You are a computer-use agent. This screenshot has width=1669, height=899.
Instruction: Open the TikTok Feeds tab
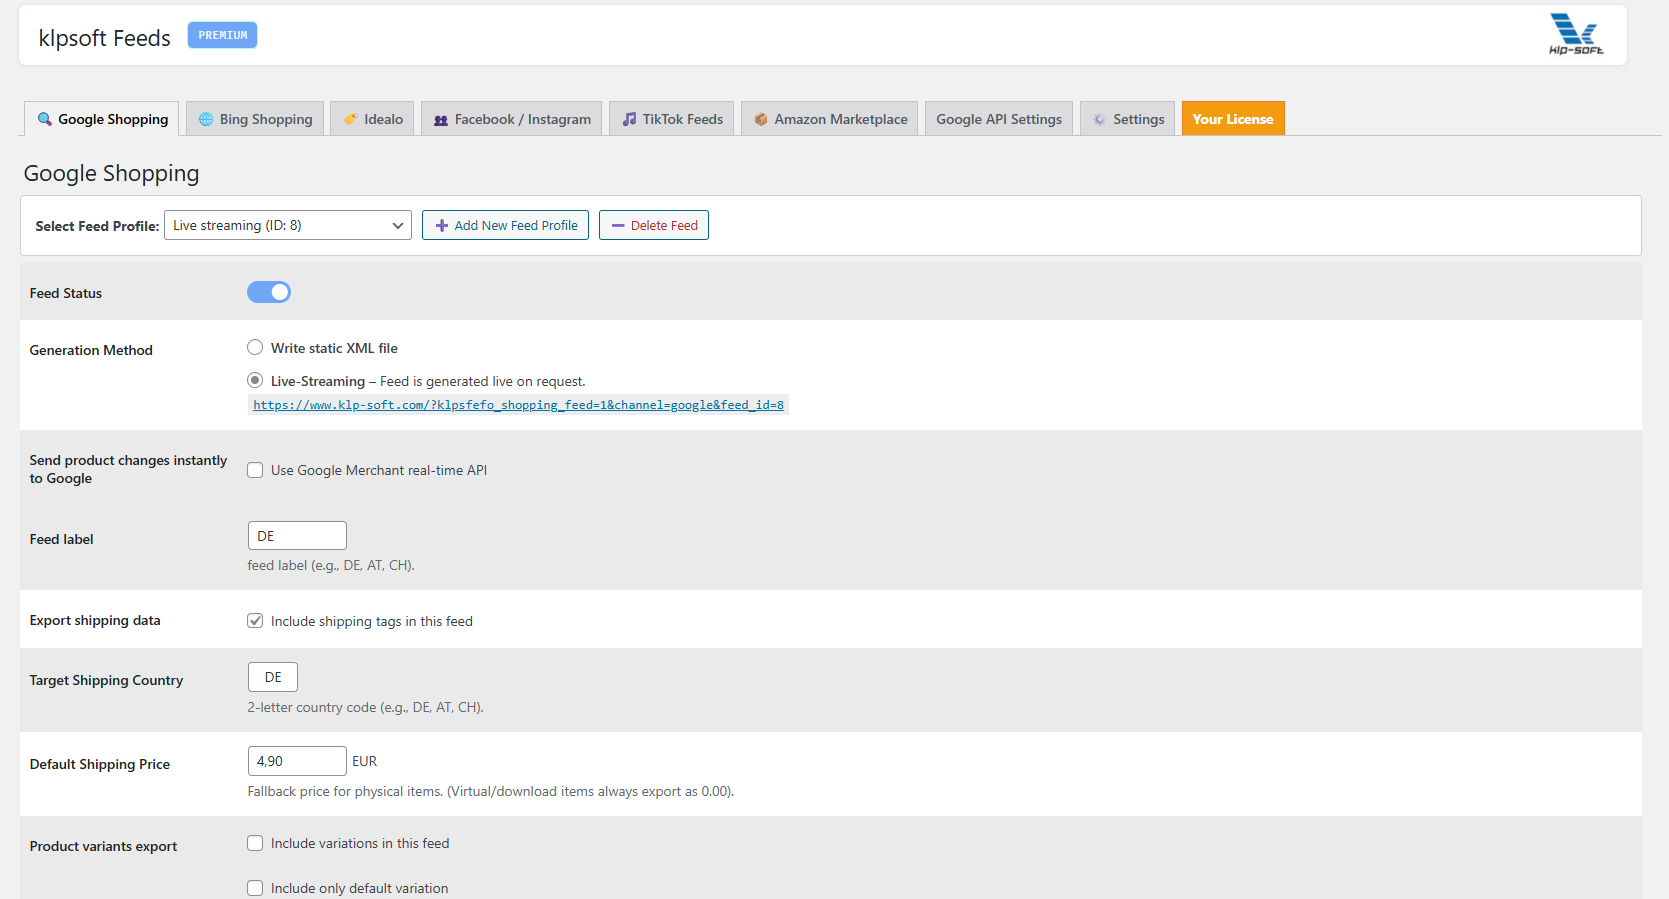click(x=672, y=119)
